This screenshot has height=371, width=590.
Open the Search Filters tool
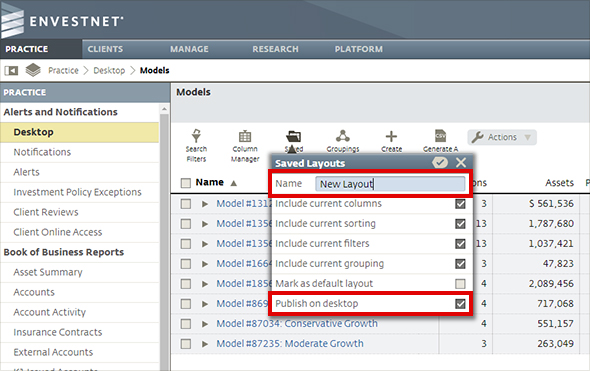[x=196, y=145]
